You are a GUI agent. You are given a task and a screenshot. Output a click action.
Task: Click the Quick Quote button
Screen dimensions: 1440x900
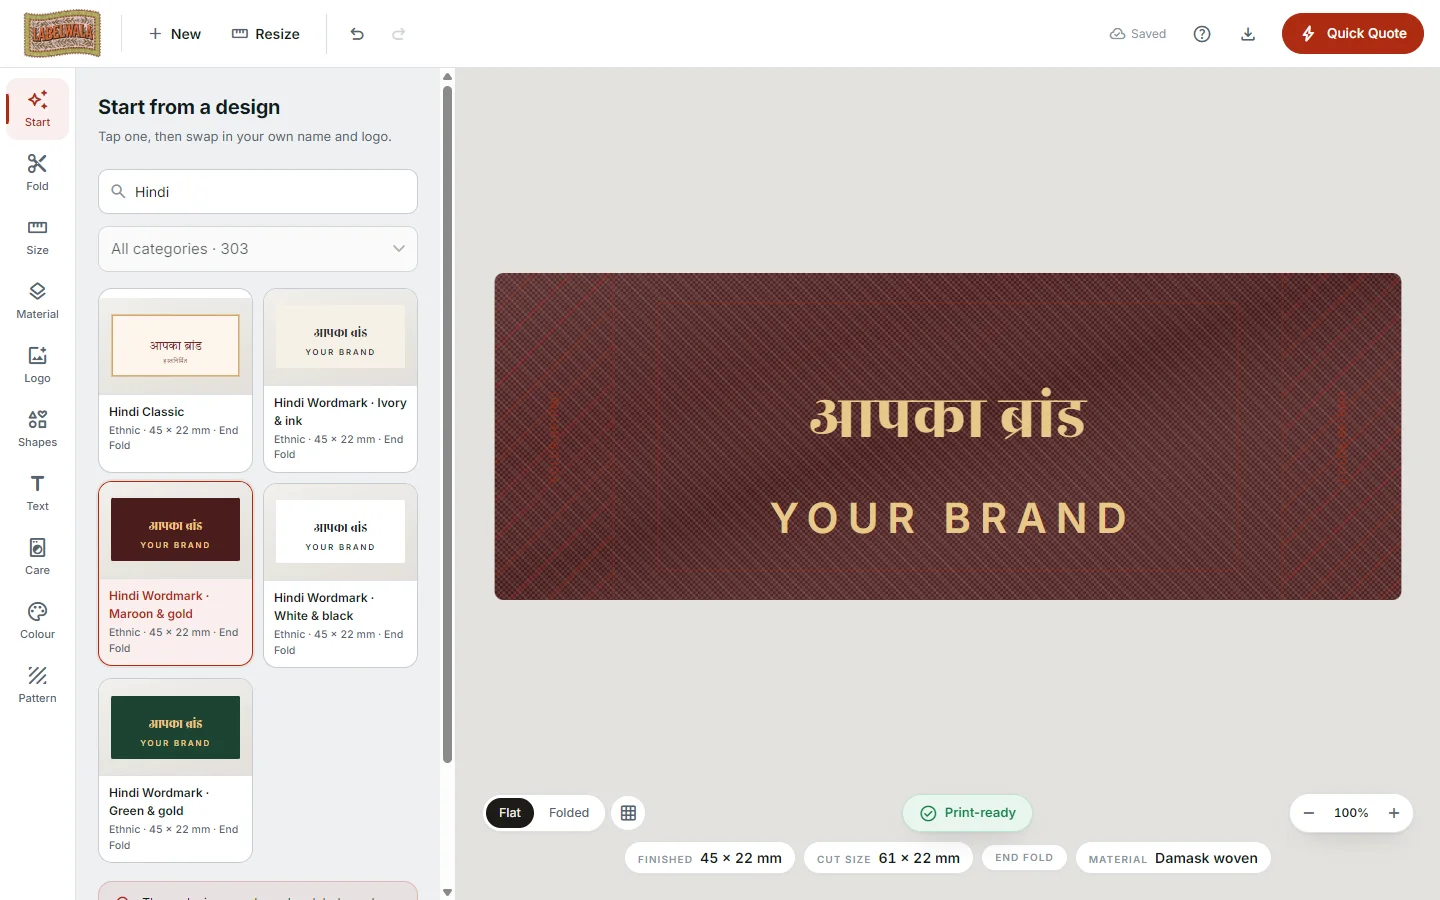click(1353, 34)
